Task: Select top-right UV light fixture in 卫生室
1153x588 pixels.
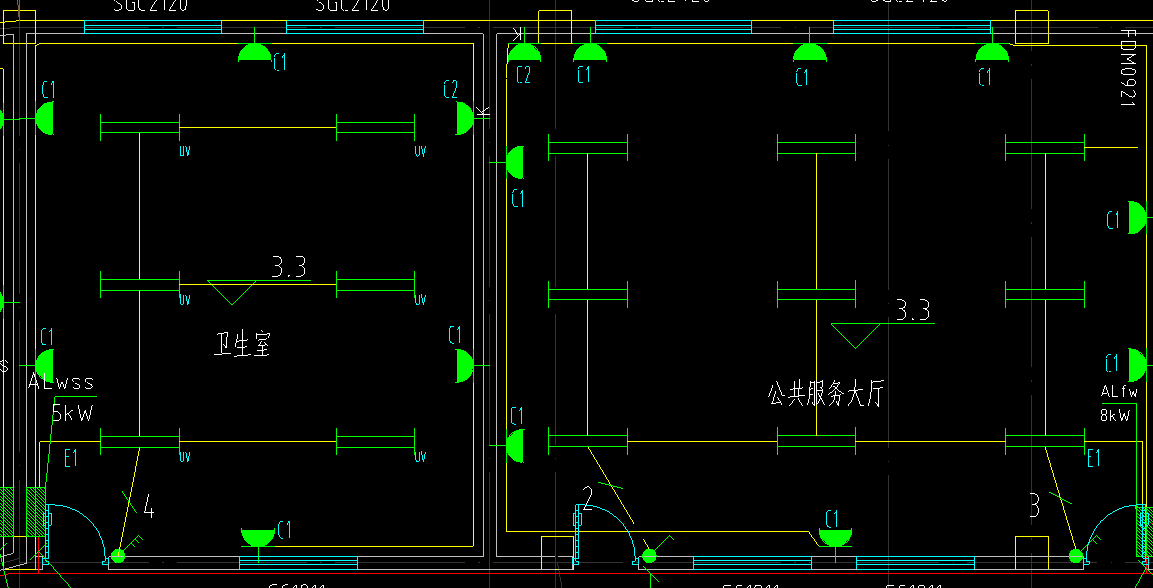Action: point(376,127)
